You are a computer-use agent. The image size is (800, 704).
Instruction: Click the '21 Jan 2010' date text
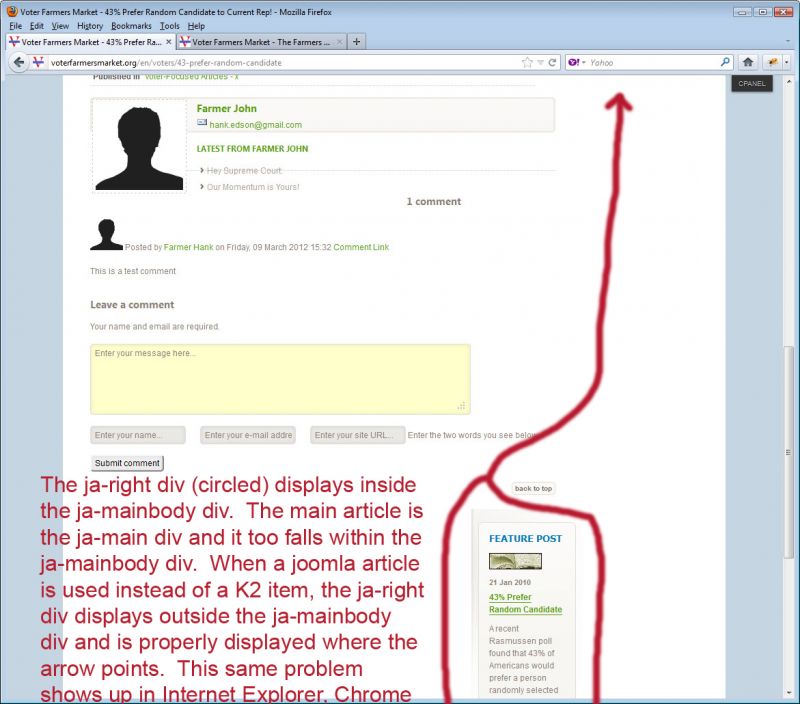(x=510, y=582)
